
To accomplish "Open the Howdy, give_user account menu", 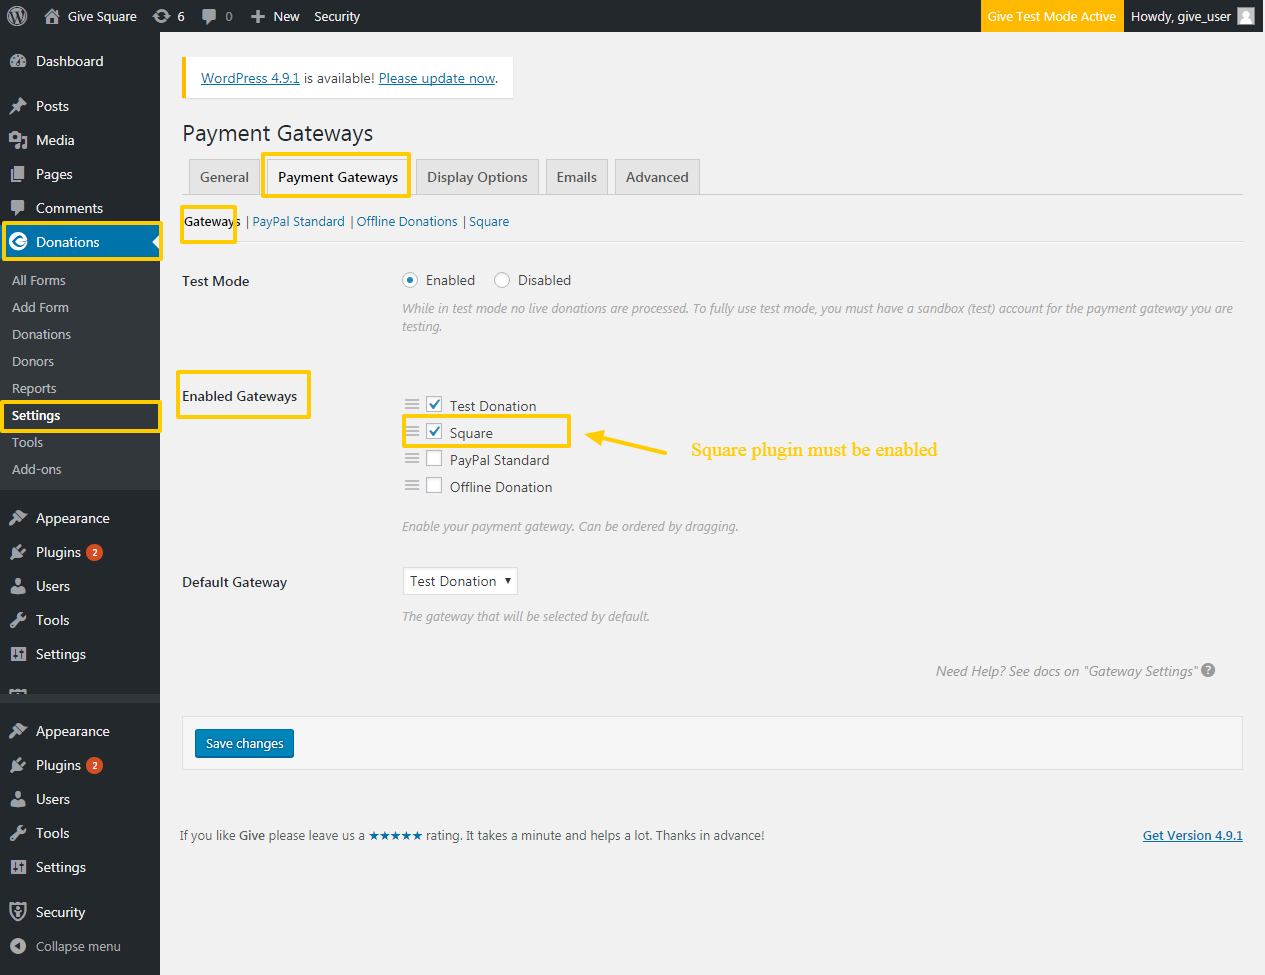I will [1192, 16].
